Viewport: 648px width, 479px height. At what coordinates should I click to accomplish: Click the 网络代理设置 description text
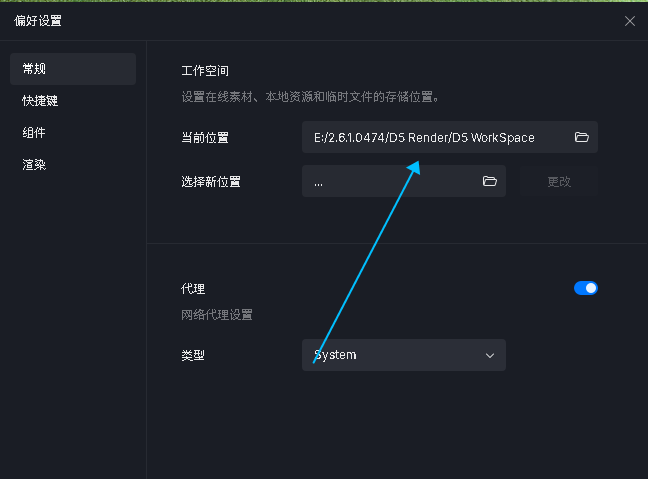tap(217, 315)
